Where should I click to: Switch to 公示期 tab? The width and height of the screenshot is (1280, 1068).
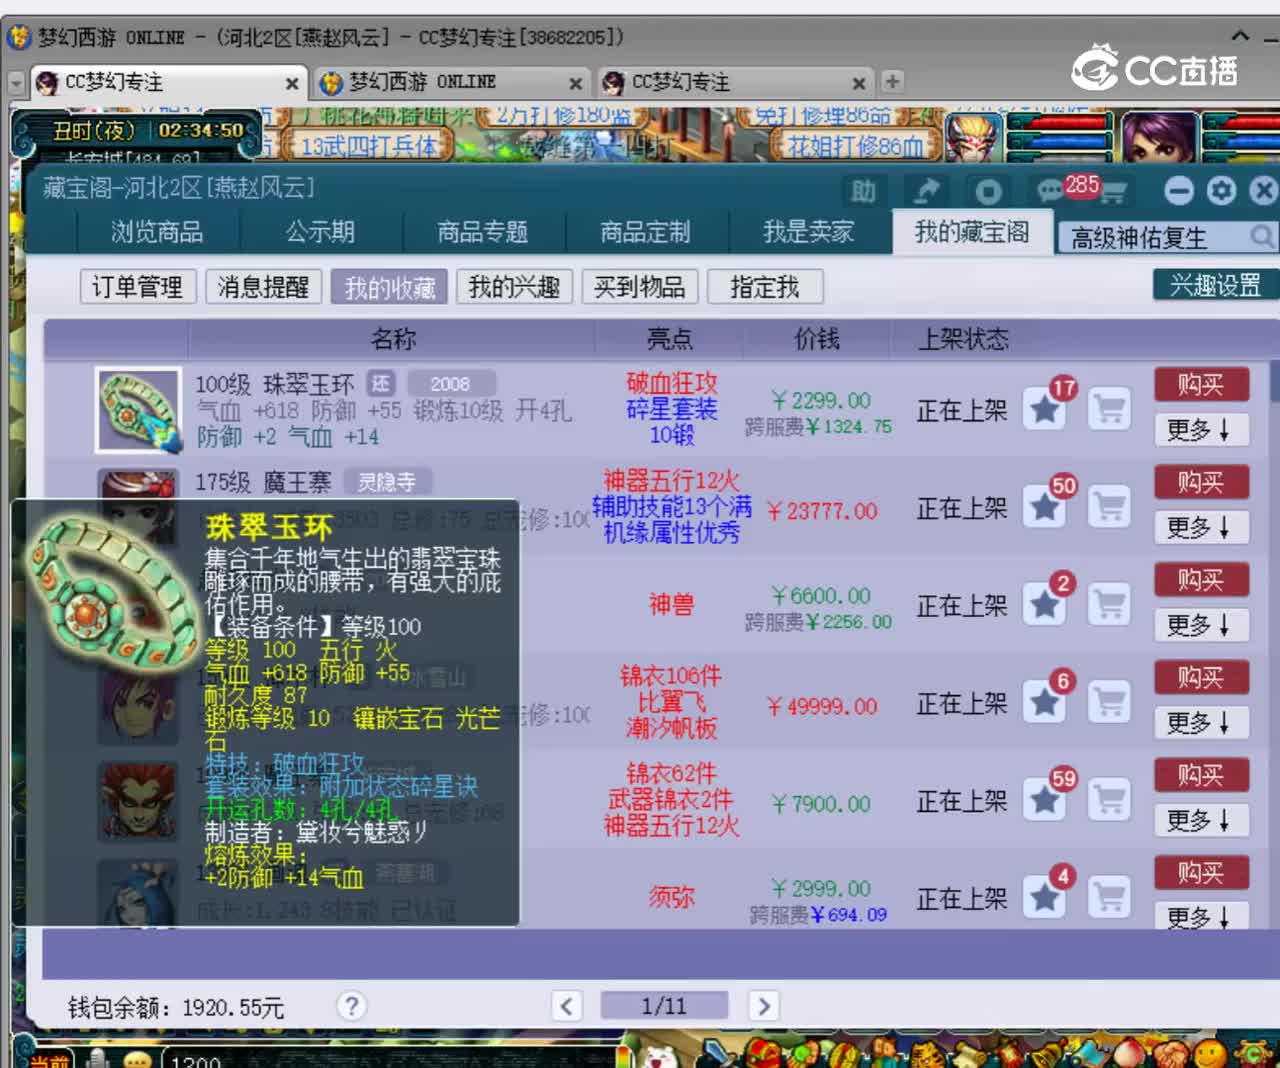320,232
